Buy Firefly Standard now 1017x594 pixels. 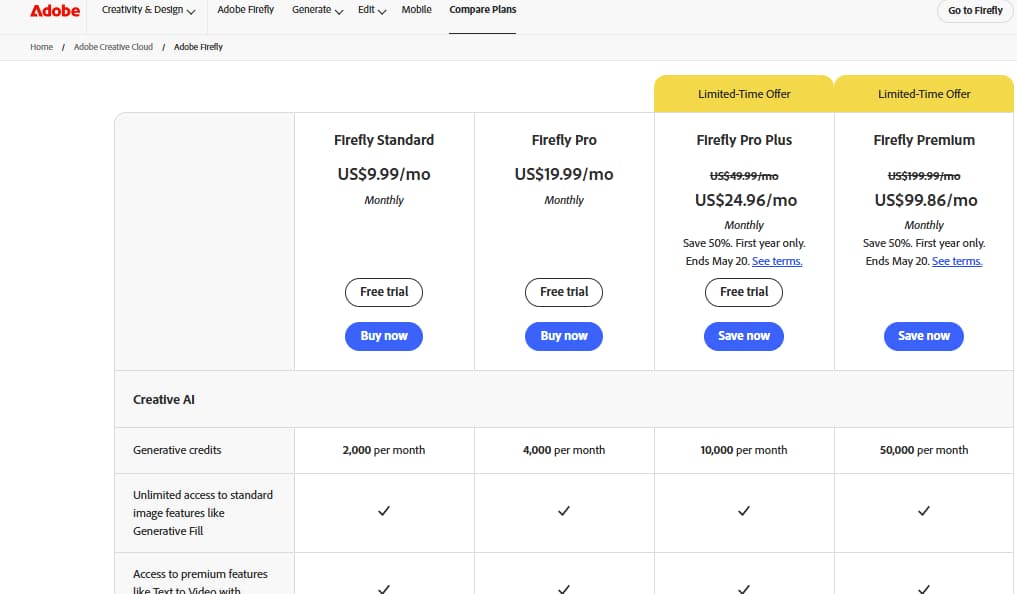tap(384, 336)
